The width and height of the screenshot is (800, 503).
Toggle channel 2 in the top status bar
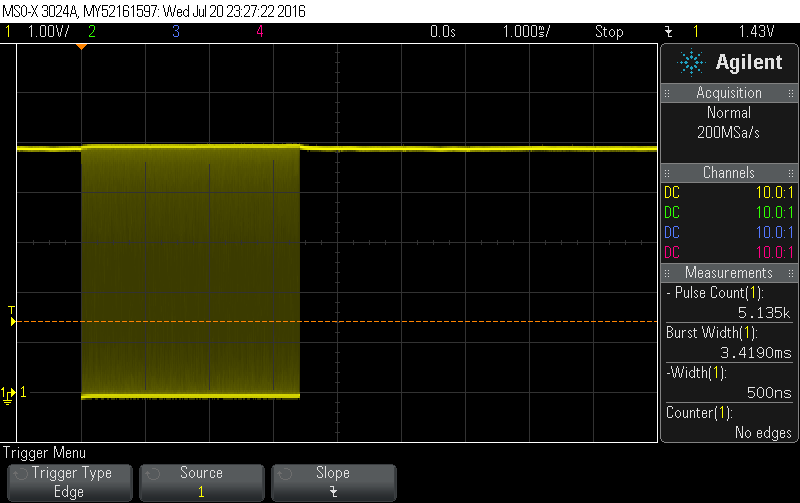(92, 32)
